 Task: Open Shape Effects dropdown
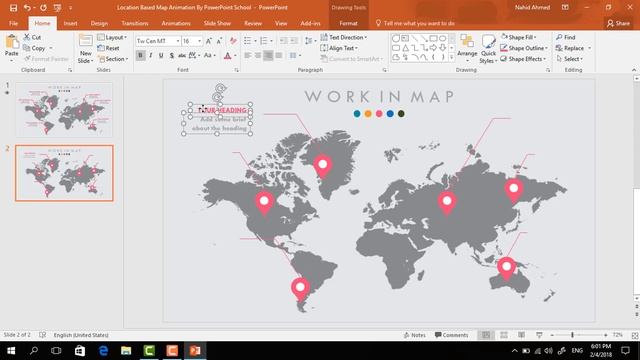pyautogui.click(x=523, y=59)
